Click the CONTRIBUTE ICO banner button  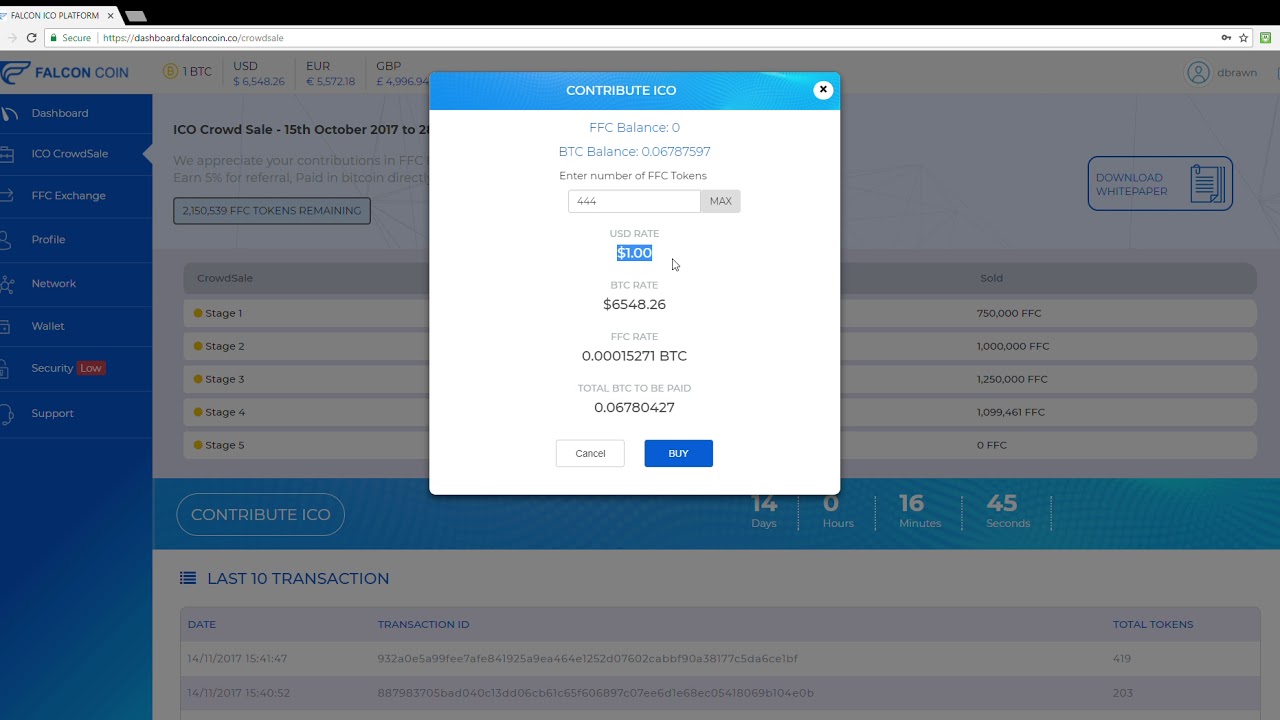pyautogui.click(x=260, y=514)
